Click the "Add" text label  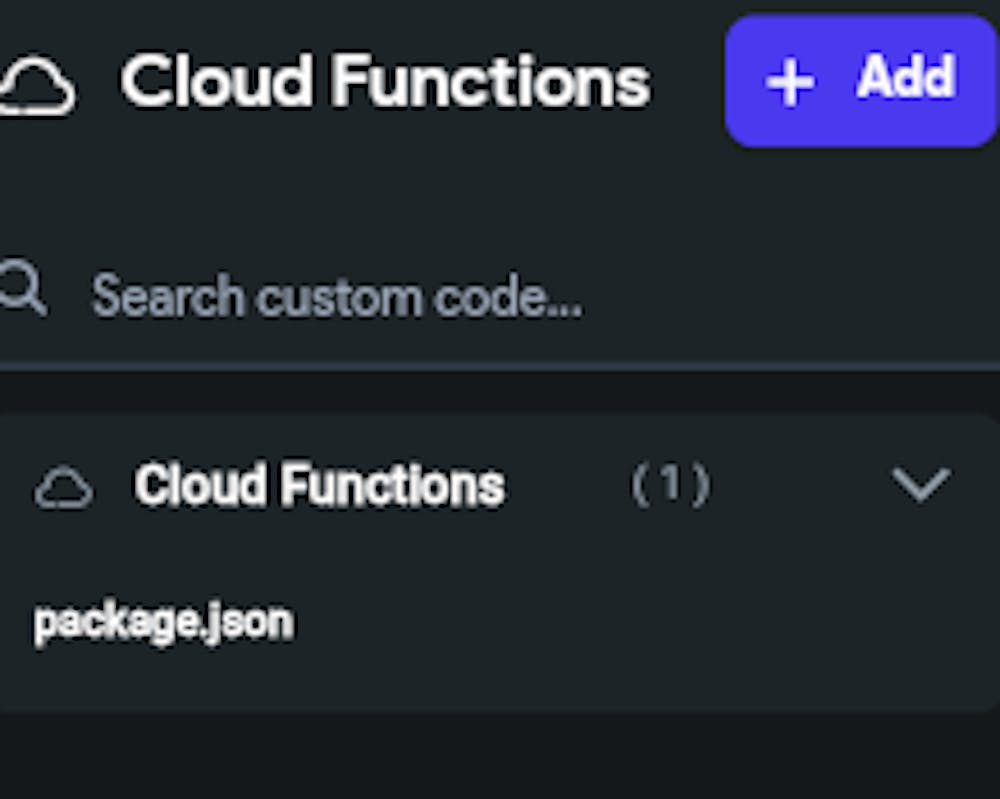tap(905, 79)
